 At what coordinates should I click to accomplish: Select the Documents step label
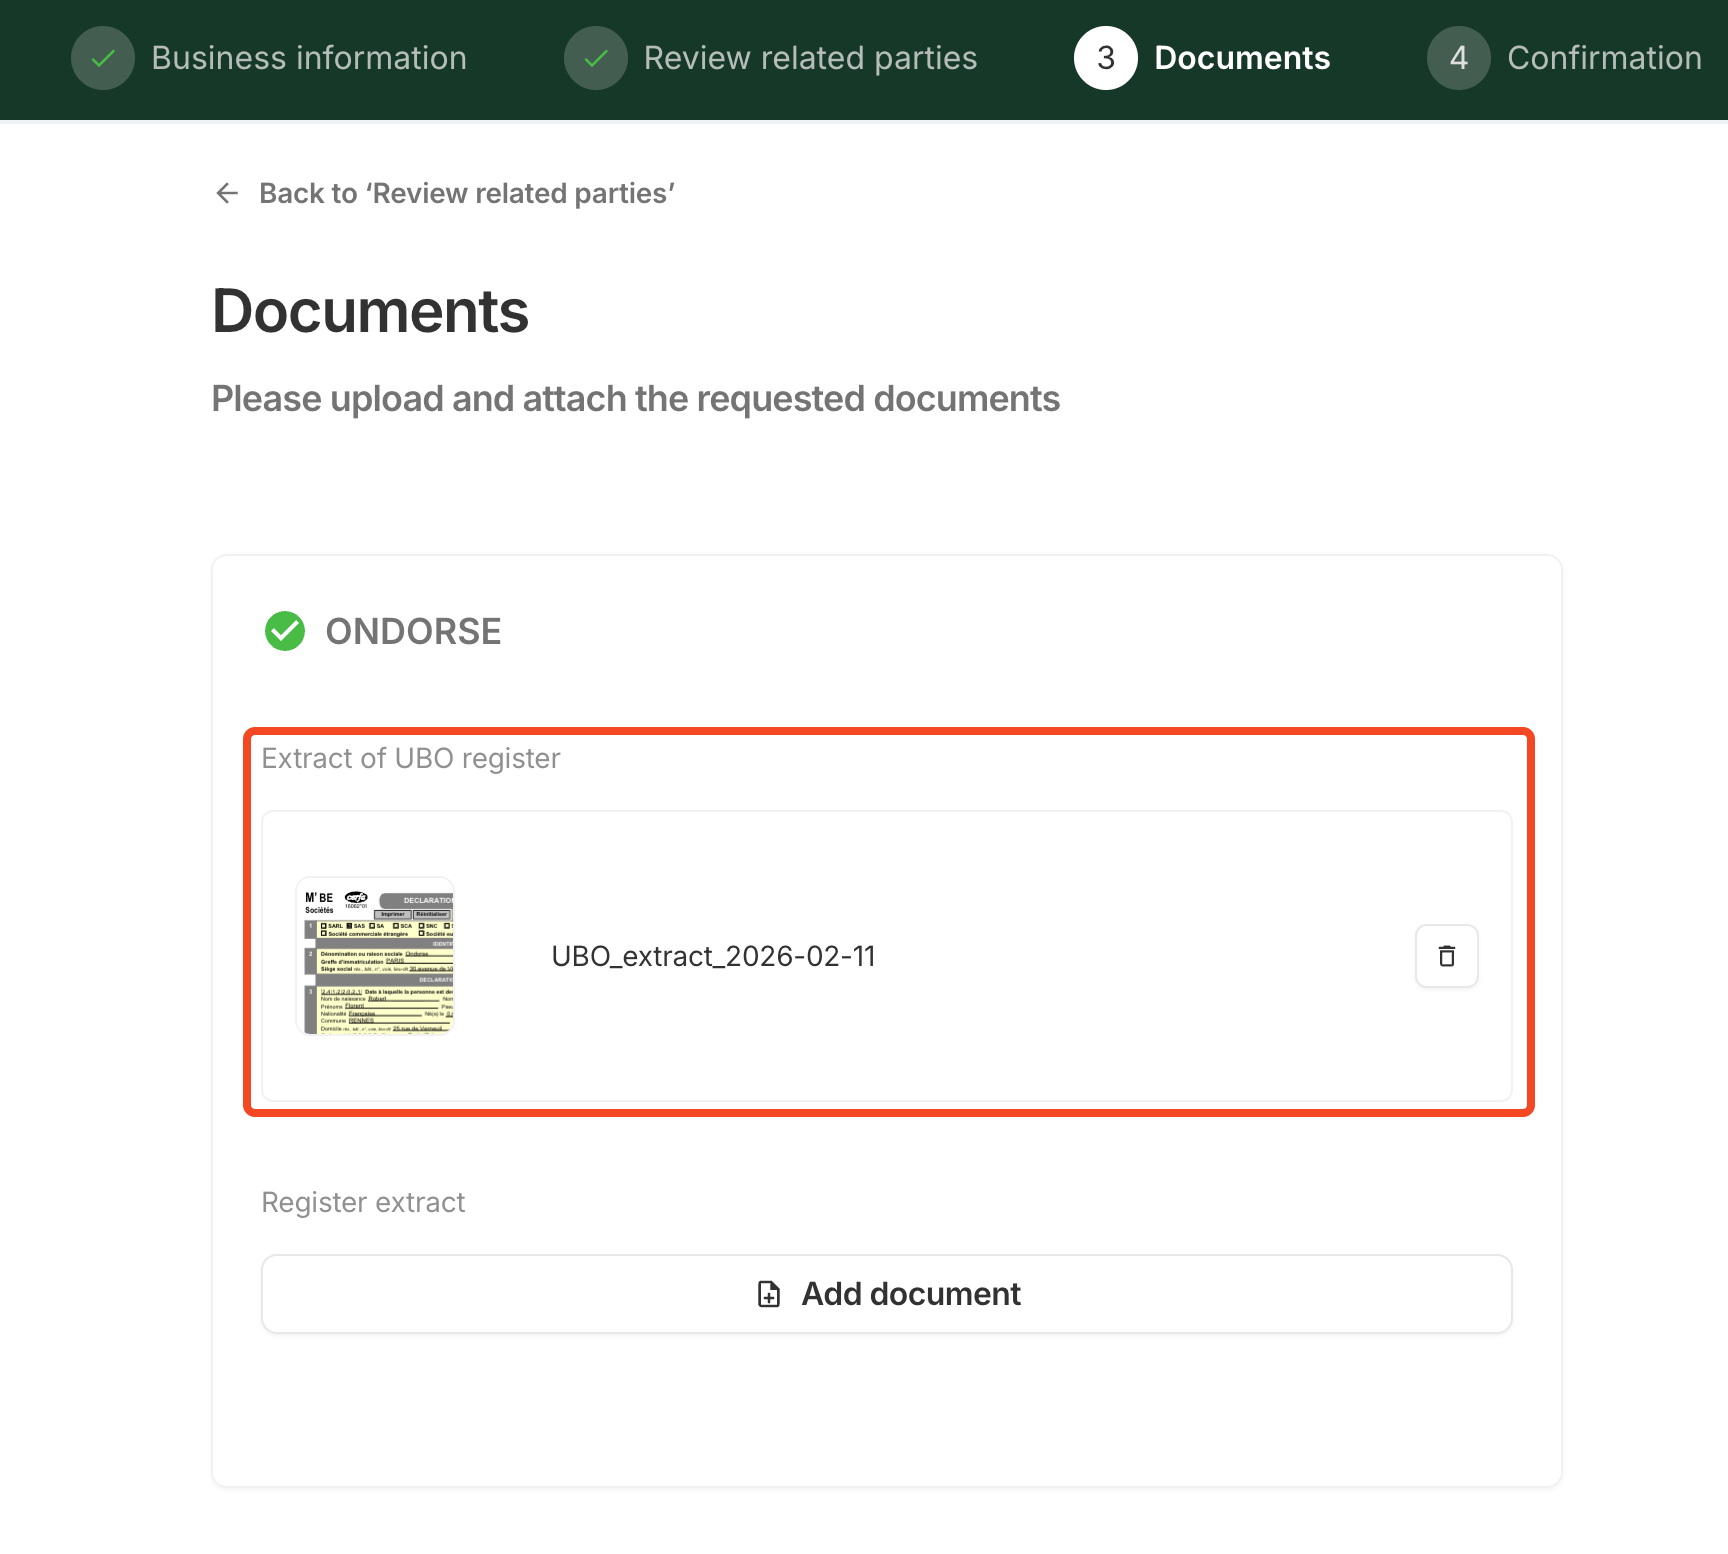(x=1242, y=58)
